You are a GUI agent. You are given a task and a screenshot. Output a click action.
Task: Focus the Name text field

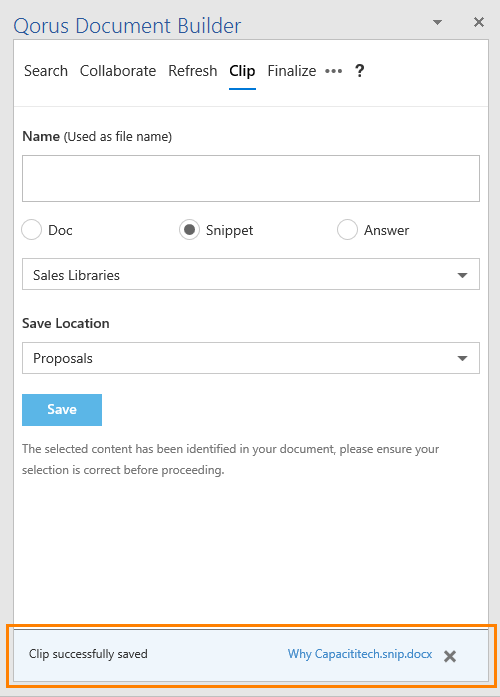[x=251, y=178]
